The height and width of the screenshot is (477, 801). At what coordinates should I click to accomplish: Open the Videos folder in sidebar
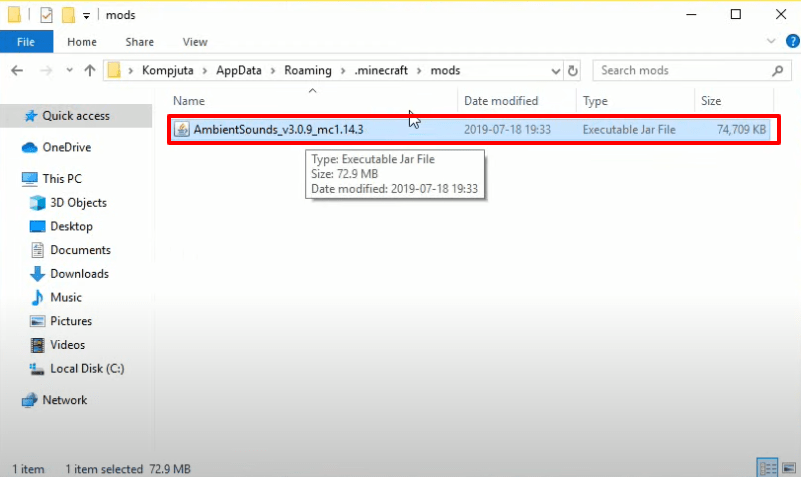coord(67,345)
